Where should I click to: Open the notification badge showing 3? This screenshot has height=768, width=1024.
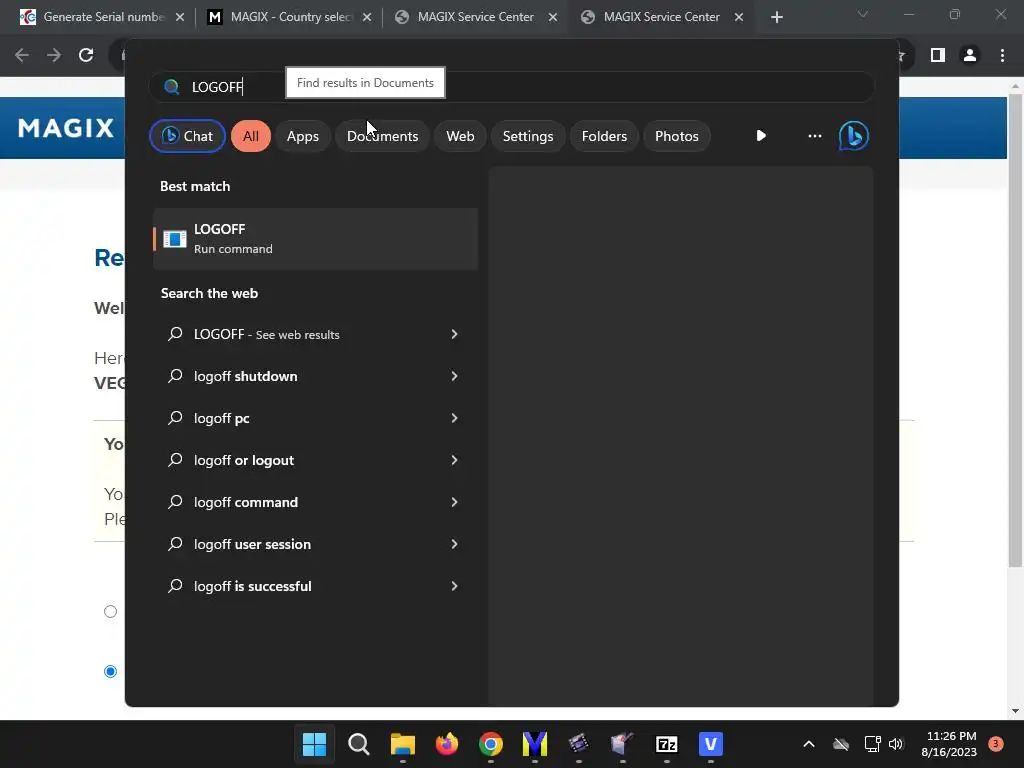pyautogui.click(x=995, y=744)
